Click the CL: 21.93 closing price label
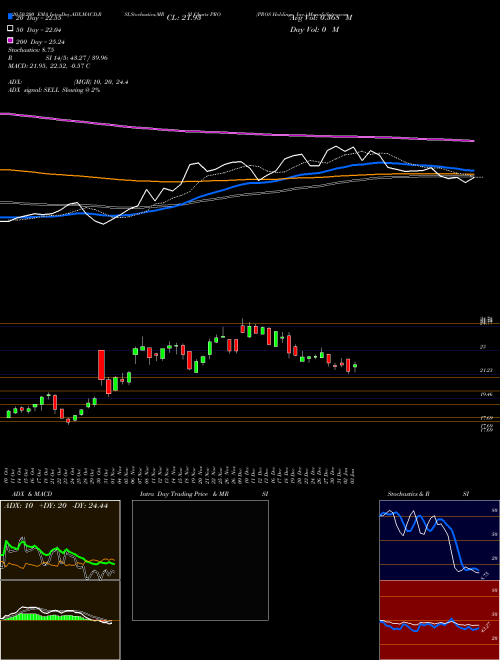Image resolution: width=500 pixels, height=660 pixels. [x=184, y=18]
